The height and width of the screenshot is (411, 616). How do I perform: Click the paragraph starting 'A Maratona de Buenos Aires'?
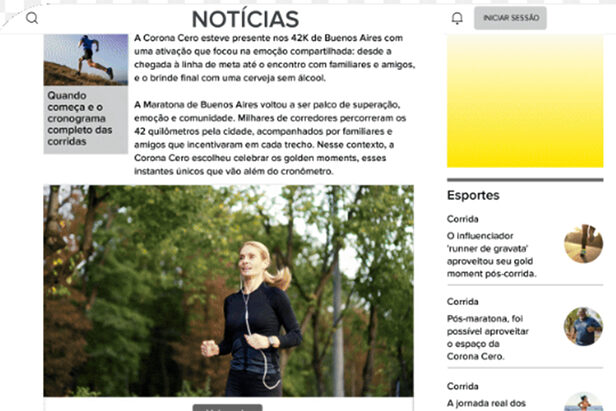click(270, 138)
